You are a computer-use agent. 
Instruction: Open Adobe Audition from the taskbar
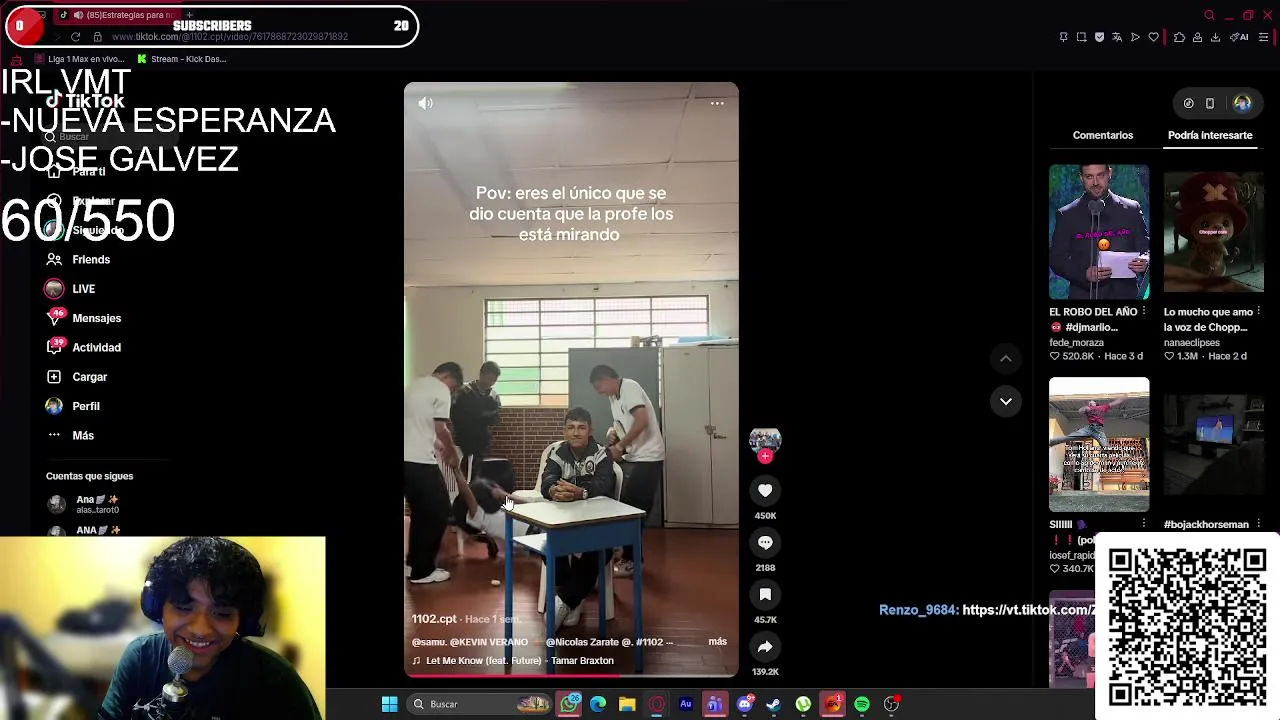[686, 704]
